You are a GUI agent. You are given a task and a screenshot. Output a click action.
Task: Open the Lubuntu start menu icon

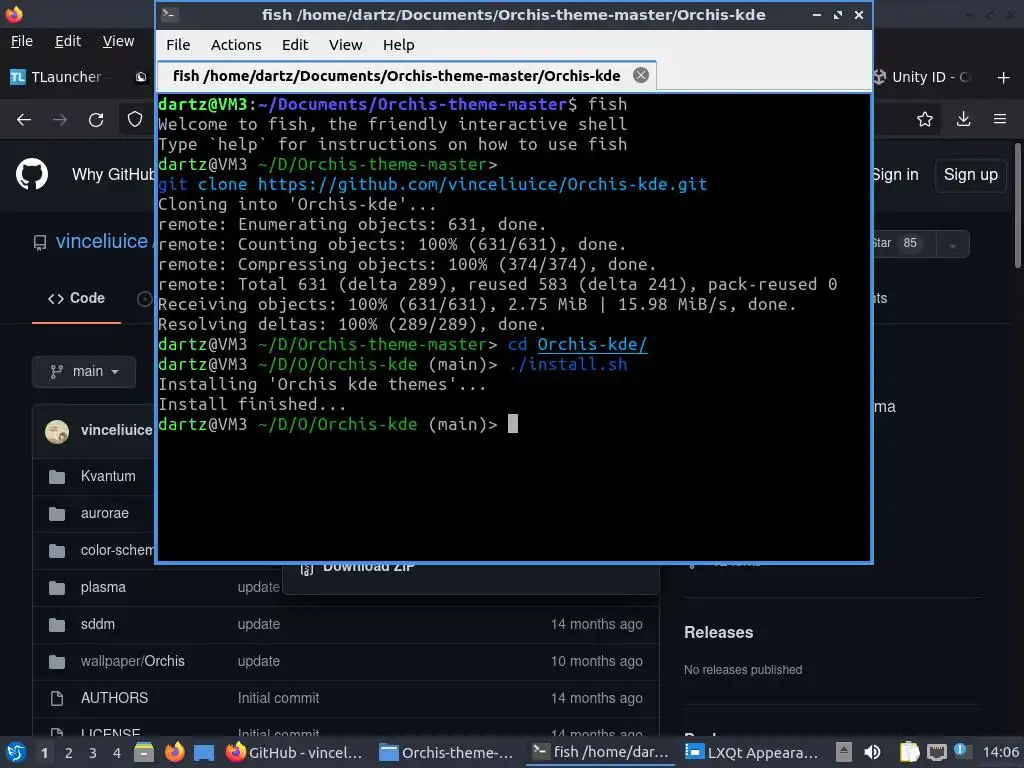point(16,752)
